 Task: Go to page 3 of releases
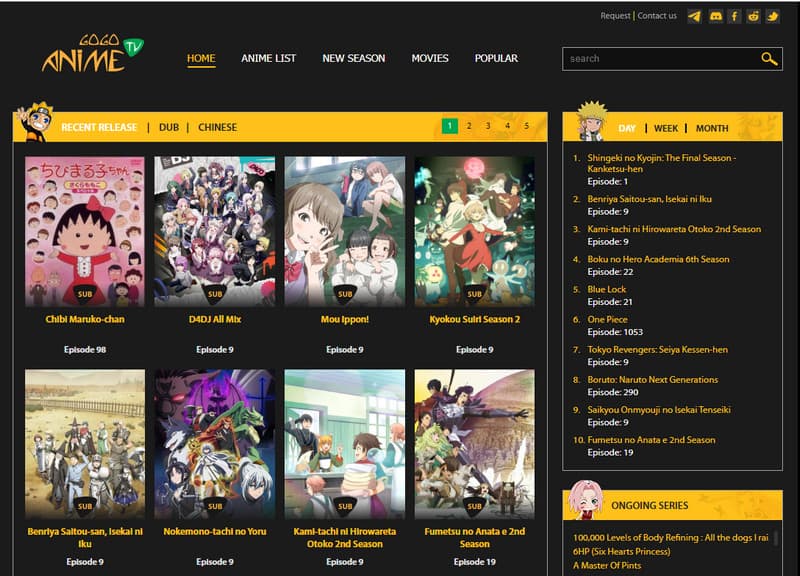488,126
